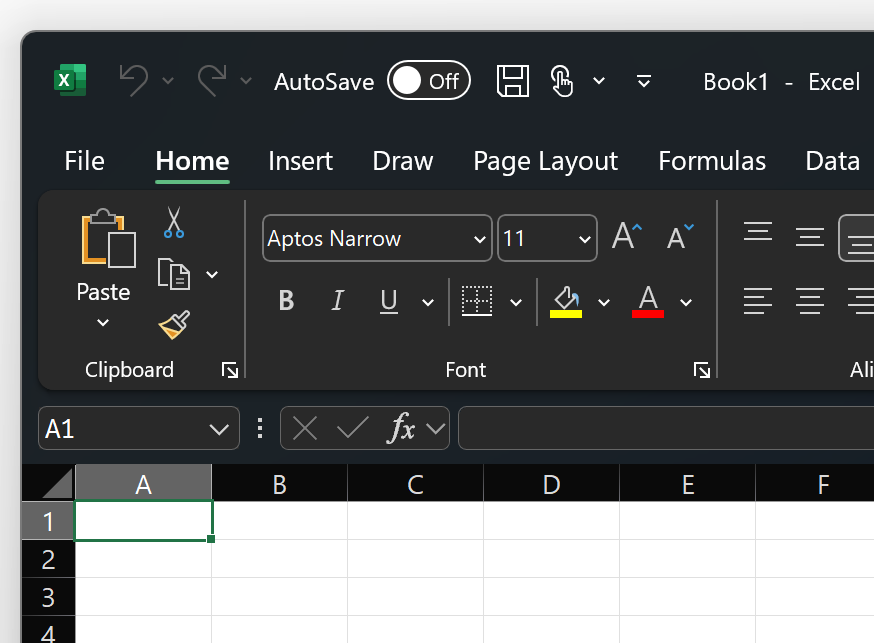
Task: Click the Increase Font Size icon
Action: coord(625,236)
